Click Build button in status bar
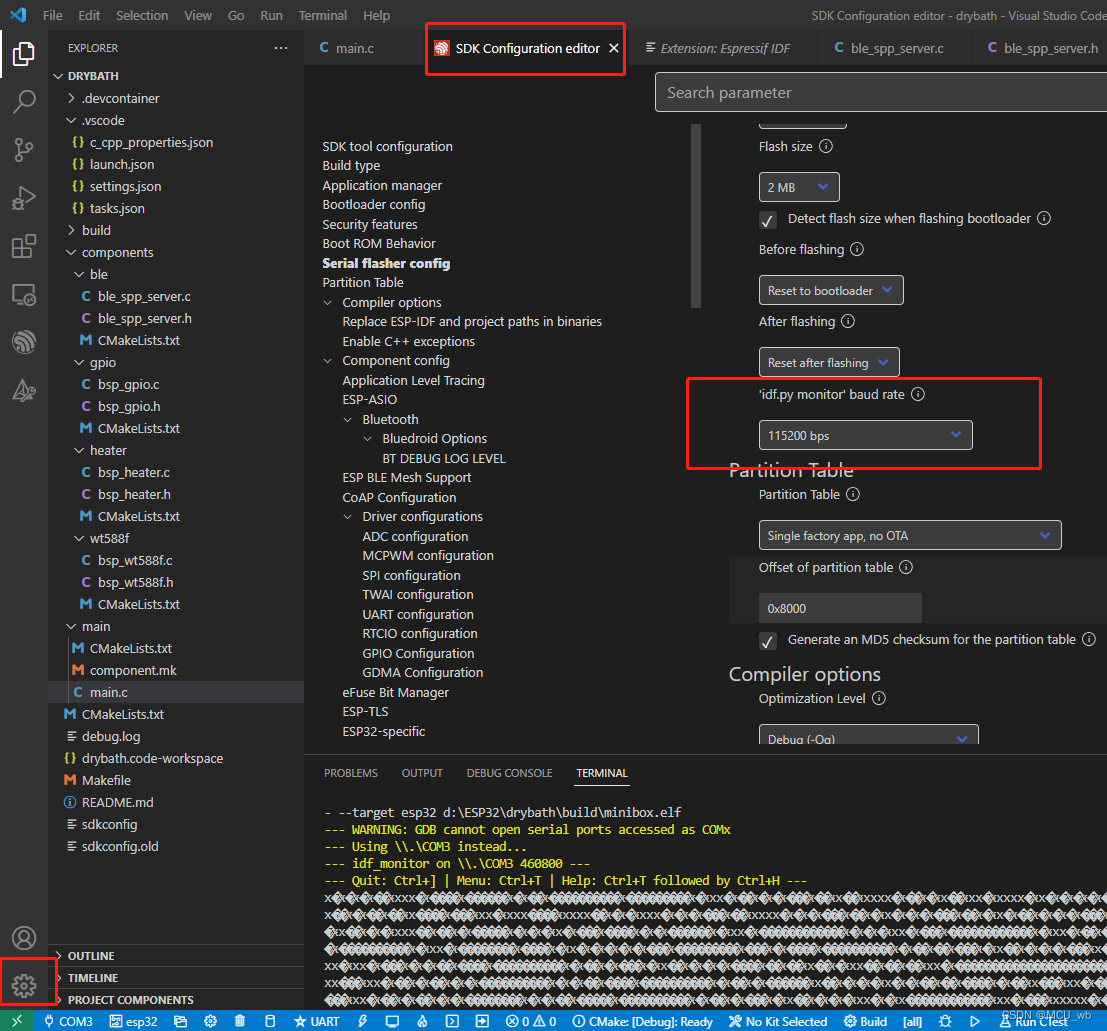Viewport: 1107px width, 1031px height. (866, 1021)
